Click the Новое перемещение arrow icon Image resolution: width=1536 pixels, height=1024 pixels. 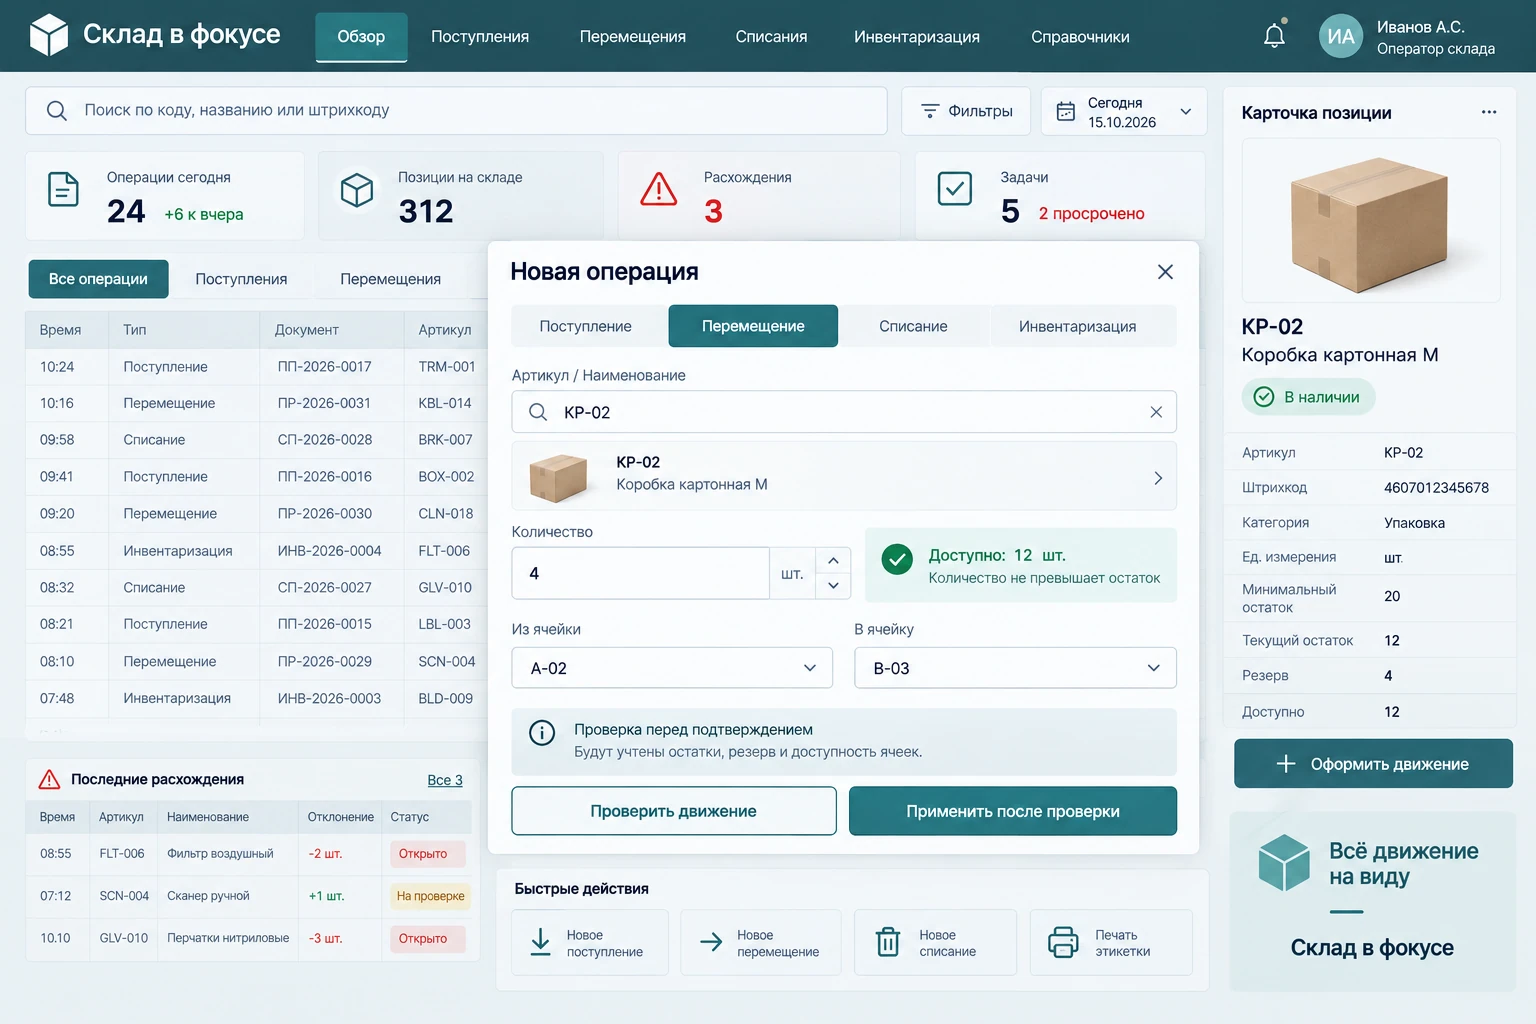pyautogui.click(x=711, y=942)
